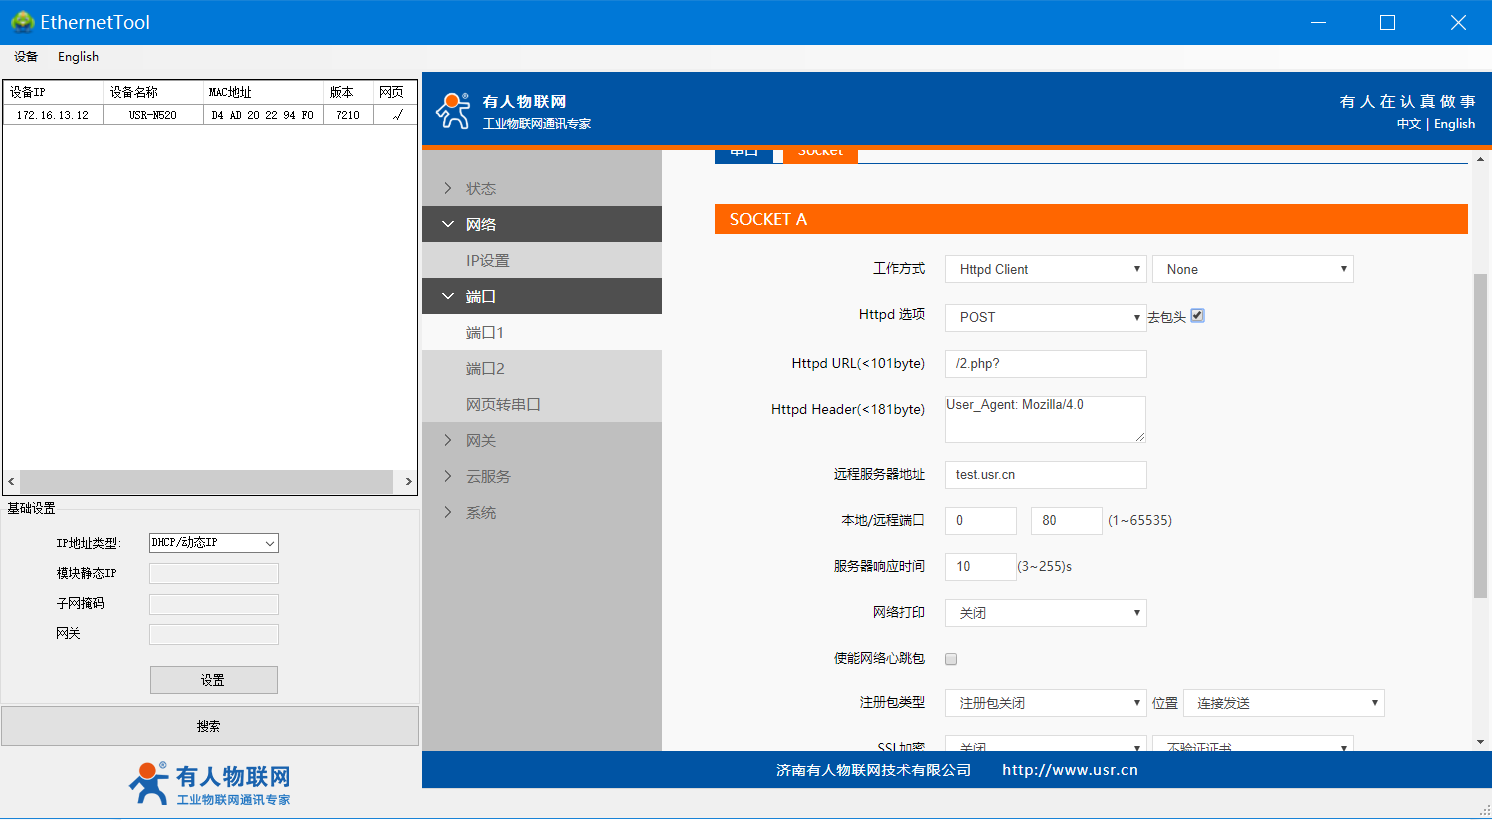Screen dimensions: 1492x820
Task: Click the bottom-left USR IoT company logo
Action: point(210,784)
